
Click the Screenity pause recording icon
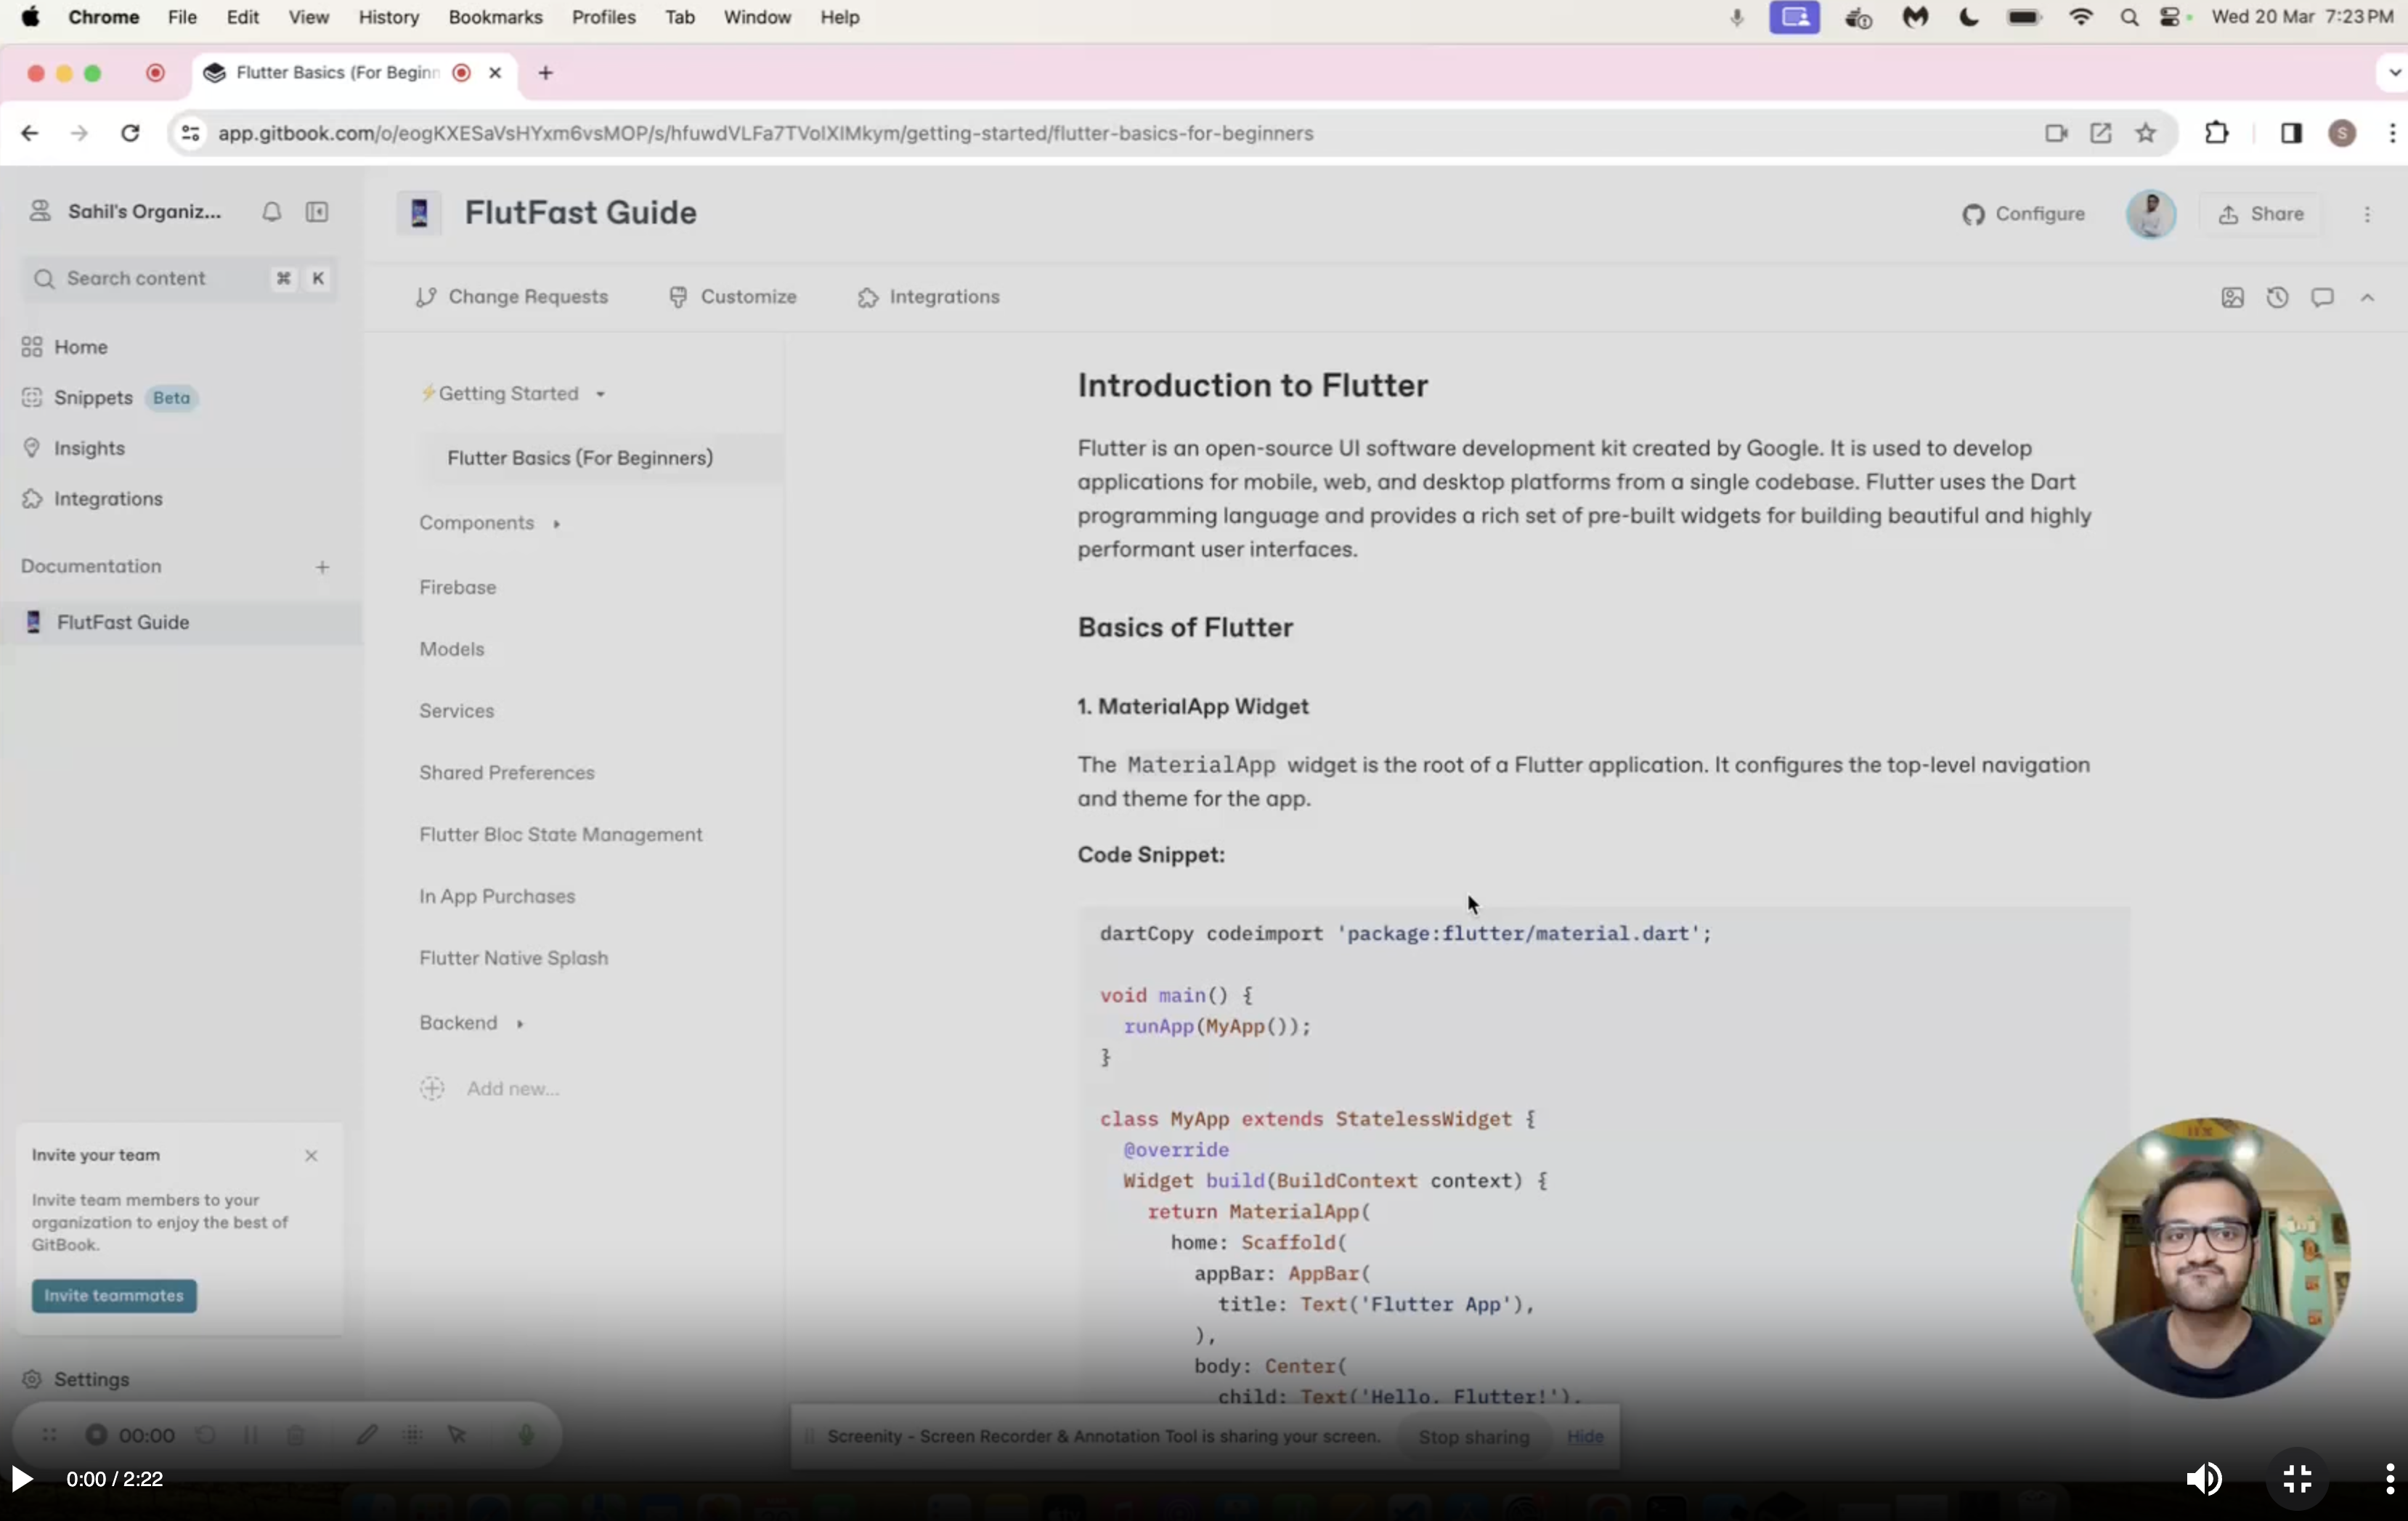tap(250, 1436)
